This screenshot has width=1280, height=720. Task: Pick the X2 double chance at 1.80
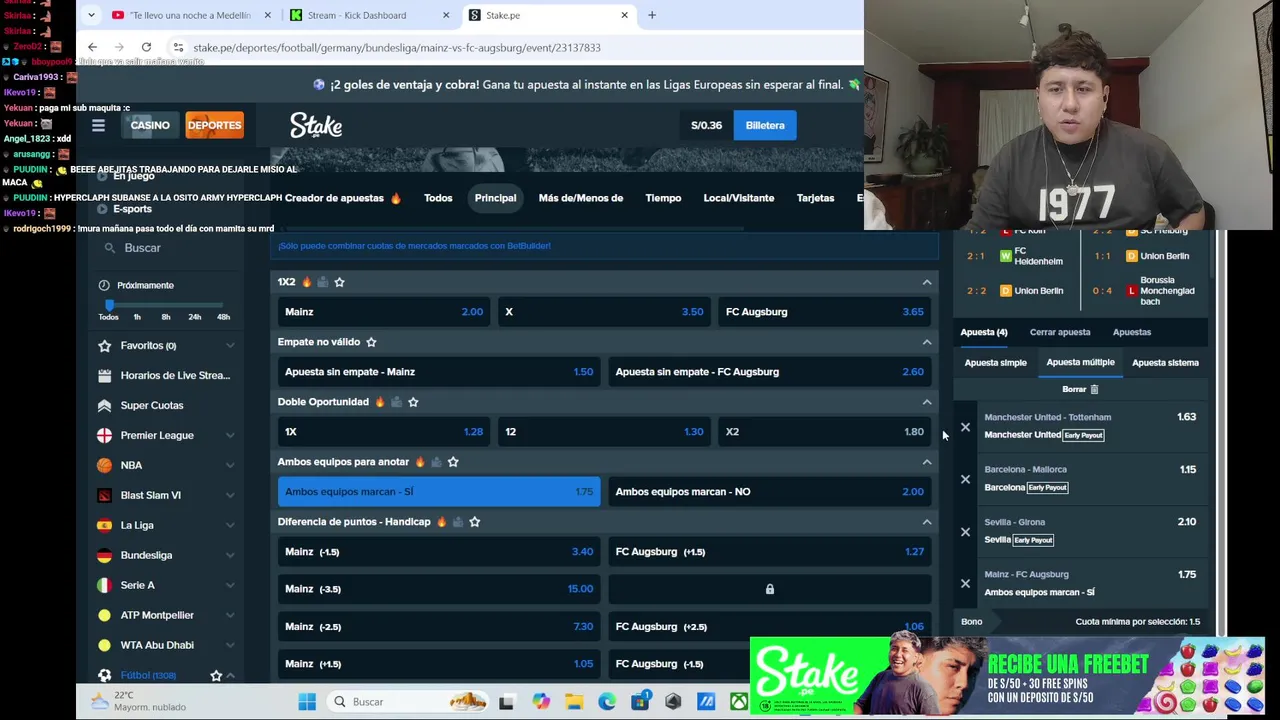coord(824,432)
